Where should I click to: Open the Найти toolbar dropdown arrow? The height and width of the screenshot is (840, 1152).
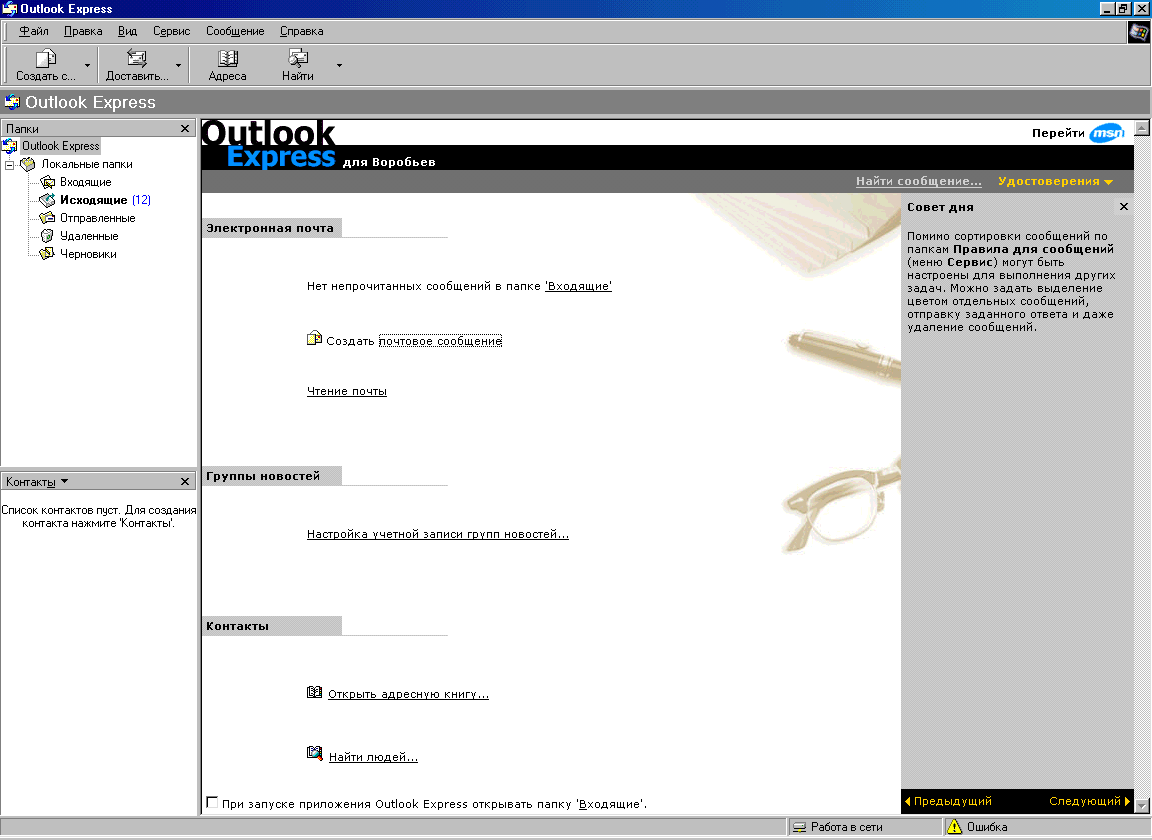coord(339,66)
